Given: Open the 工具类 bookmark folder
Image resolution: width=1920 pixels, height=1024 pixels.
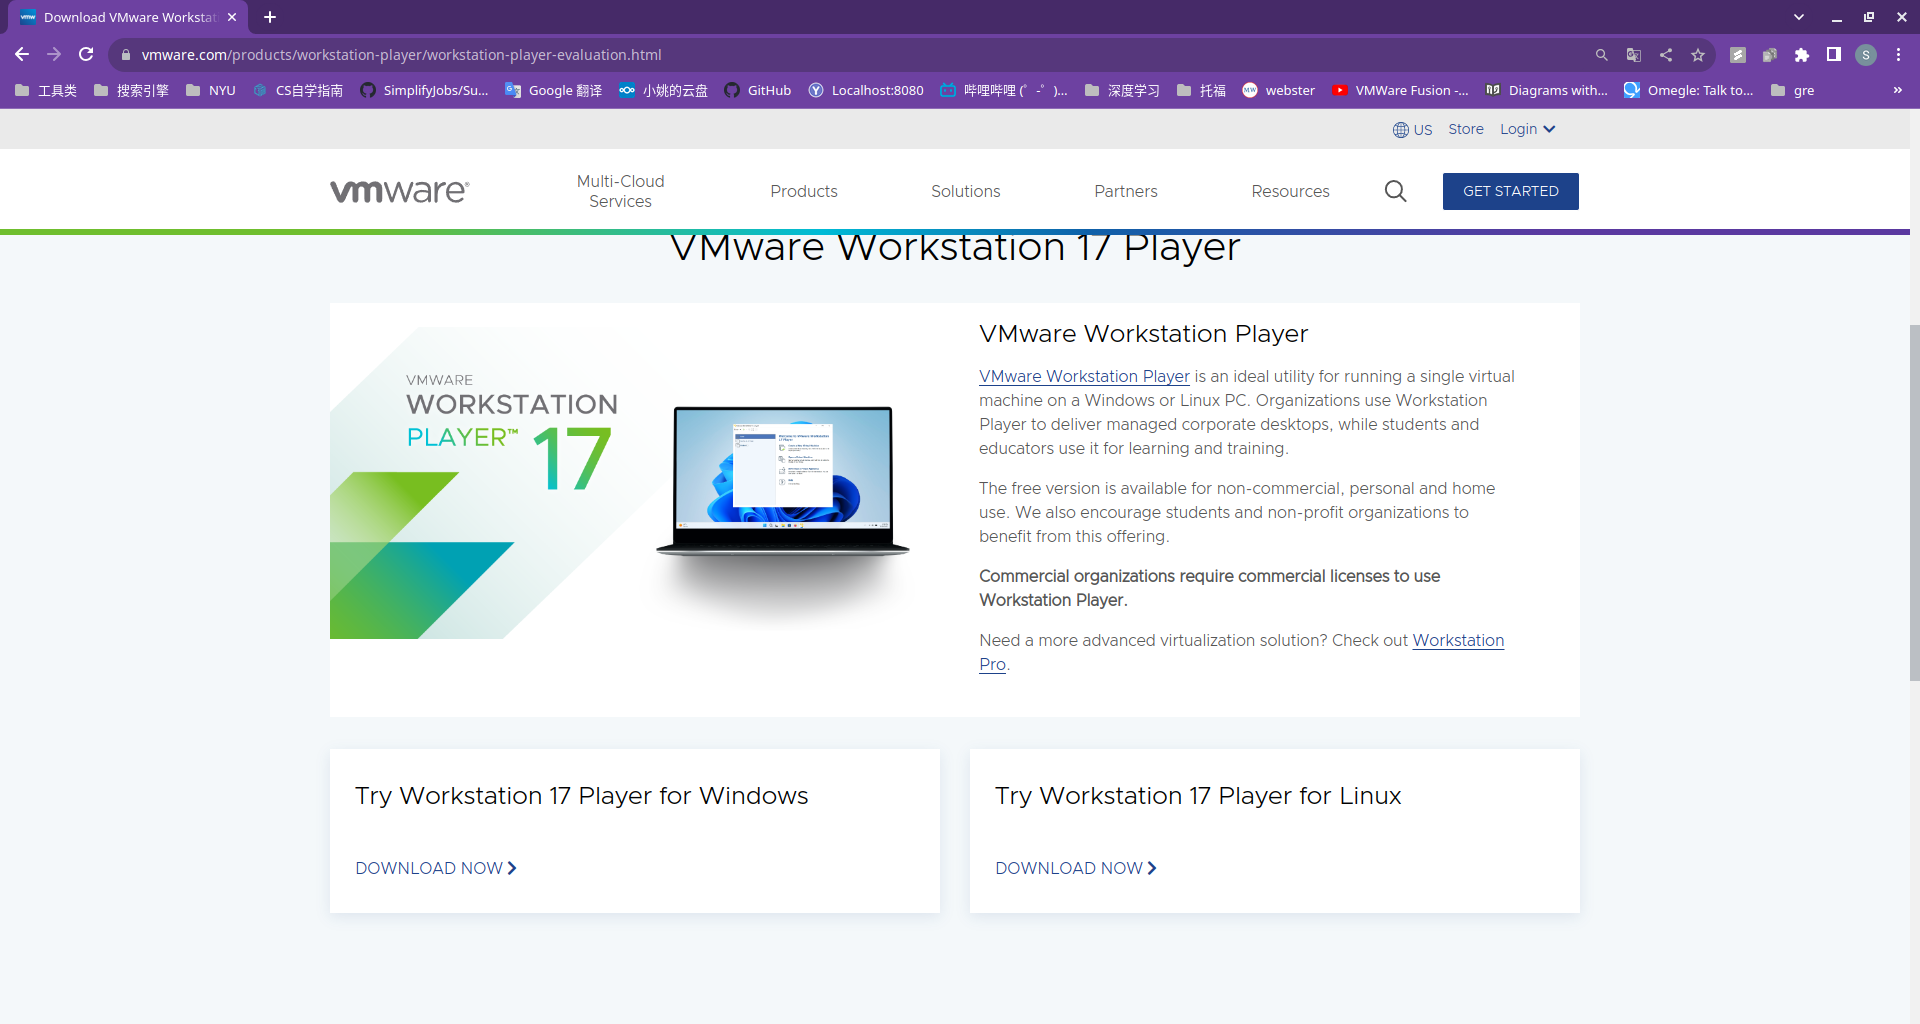Looking at the screenshot, I should click(46, 90).
